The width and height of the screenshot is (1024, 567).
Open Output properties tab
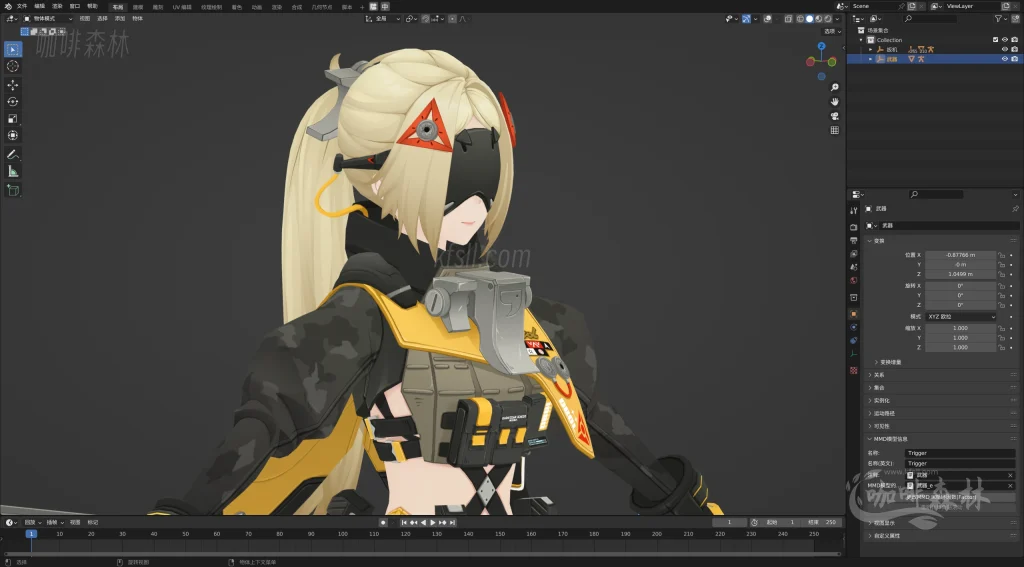854,240
